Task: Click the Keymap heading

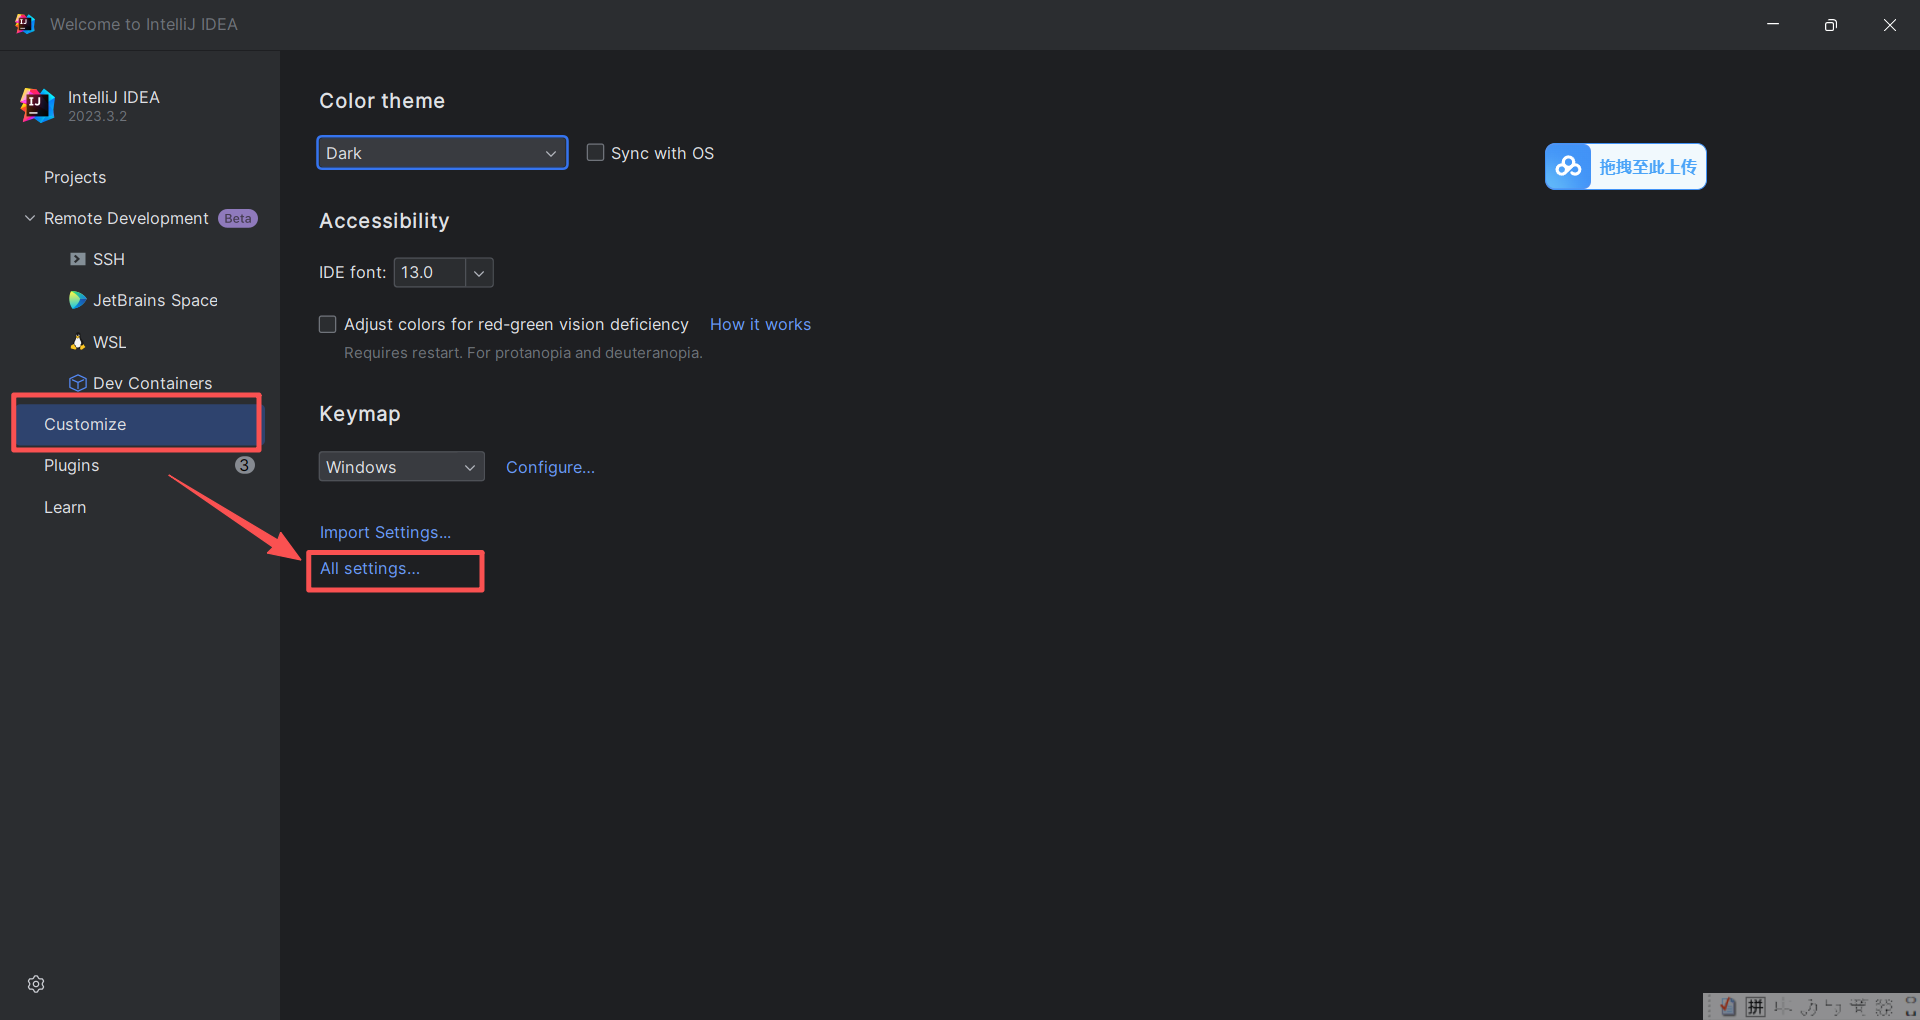Action: point(360,414)
